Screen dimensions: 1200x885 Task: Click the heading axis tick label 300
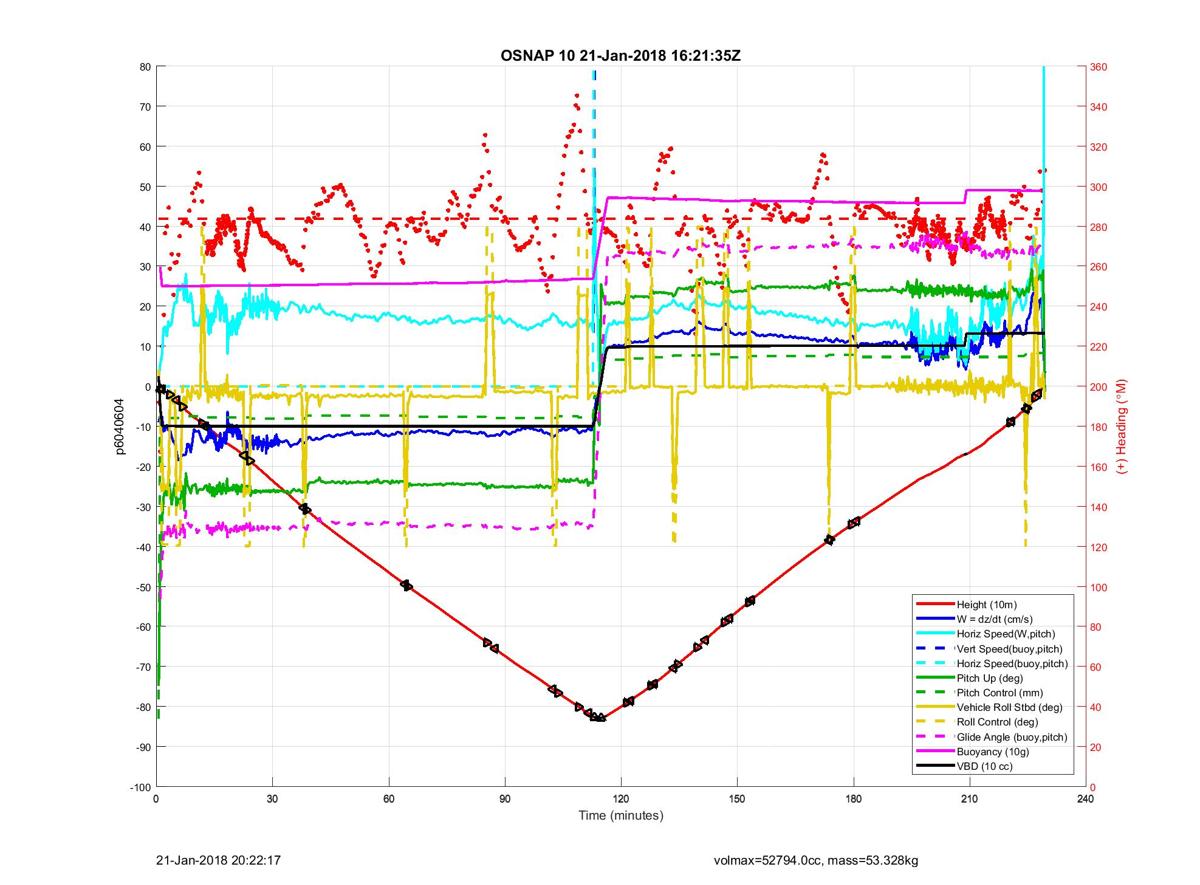(x=1099, y=187)
